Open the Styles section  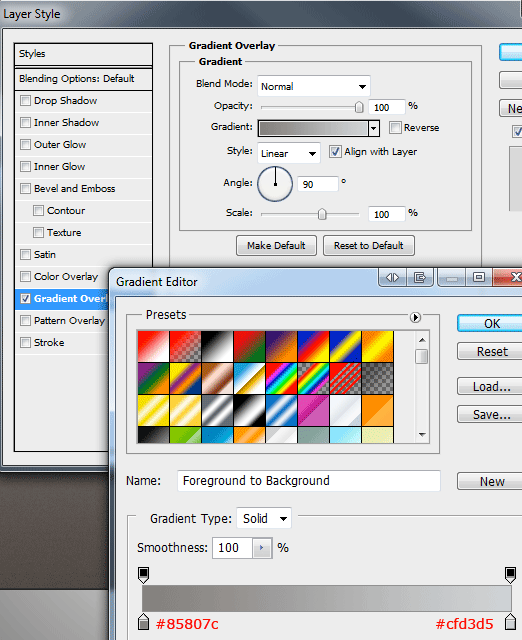[x=83, y=54]
